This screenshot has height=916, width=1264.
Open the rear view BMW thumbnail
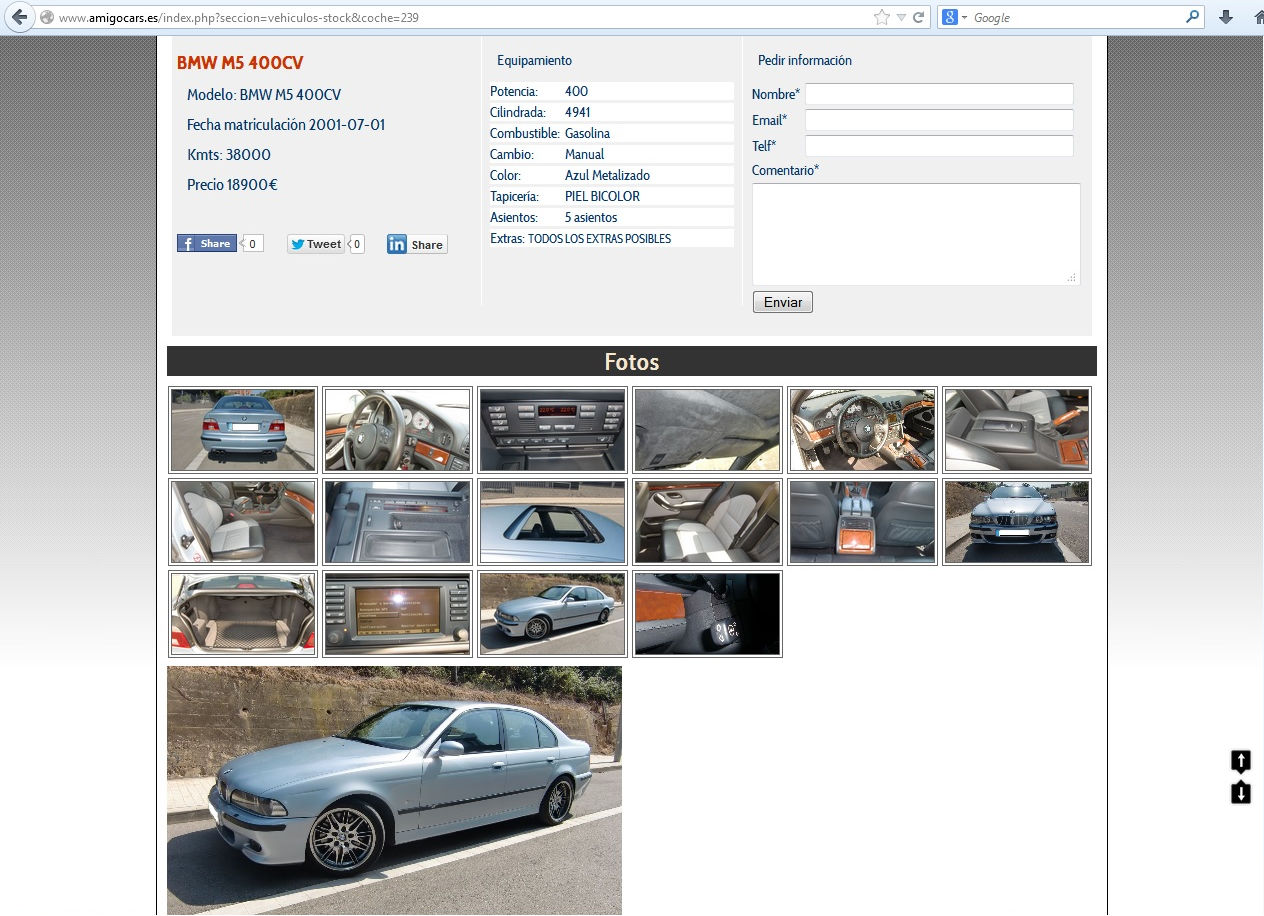[243, 430]
